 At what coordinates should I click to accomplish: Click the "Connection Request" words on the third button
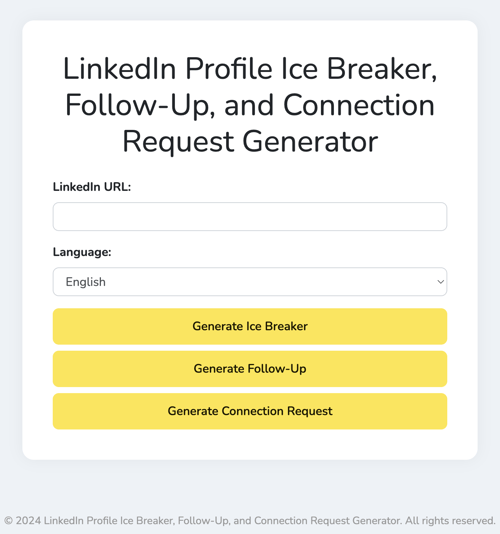277,411
